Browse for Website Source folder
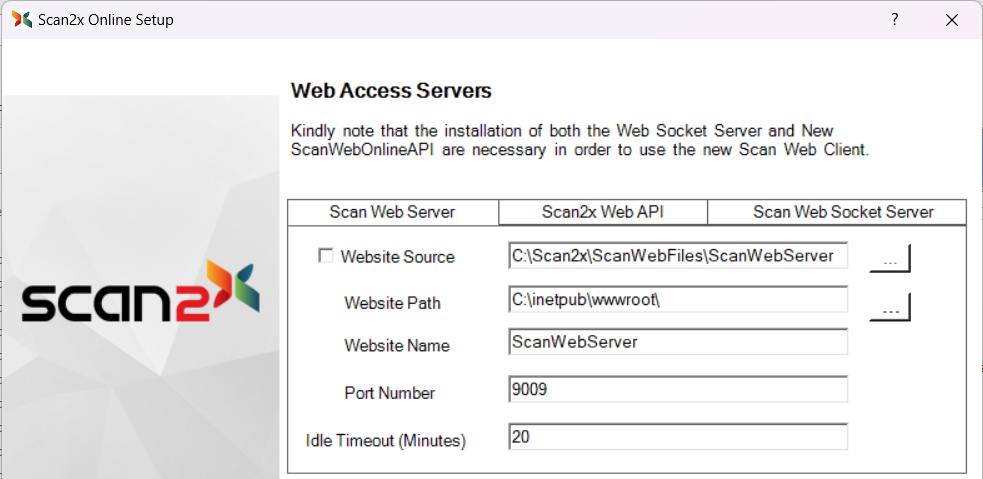This screenshot has height=479, width=983. (890, 258)
